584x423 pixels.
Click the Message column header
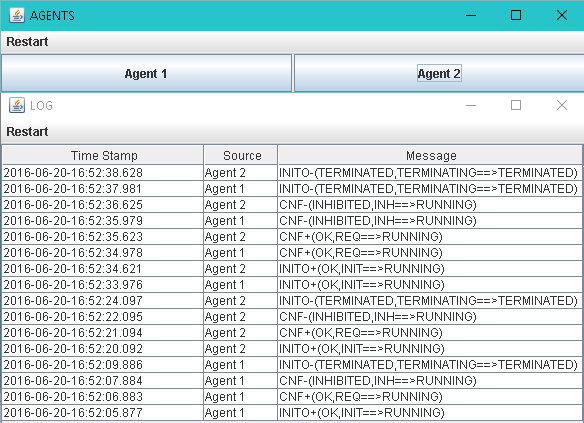tap(430, 155)
